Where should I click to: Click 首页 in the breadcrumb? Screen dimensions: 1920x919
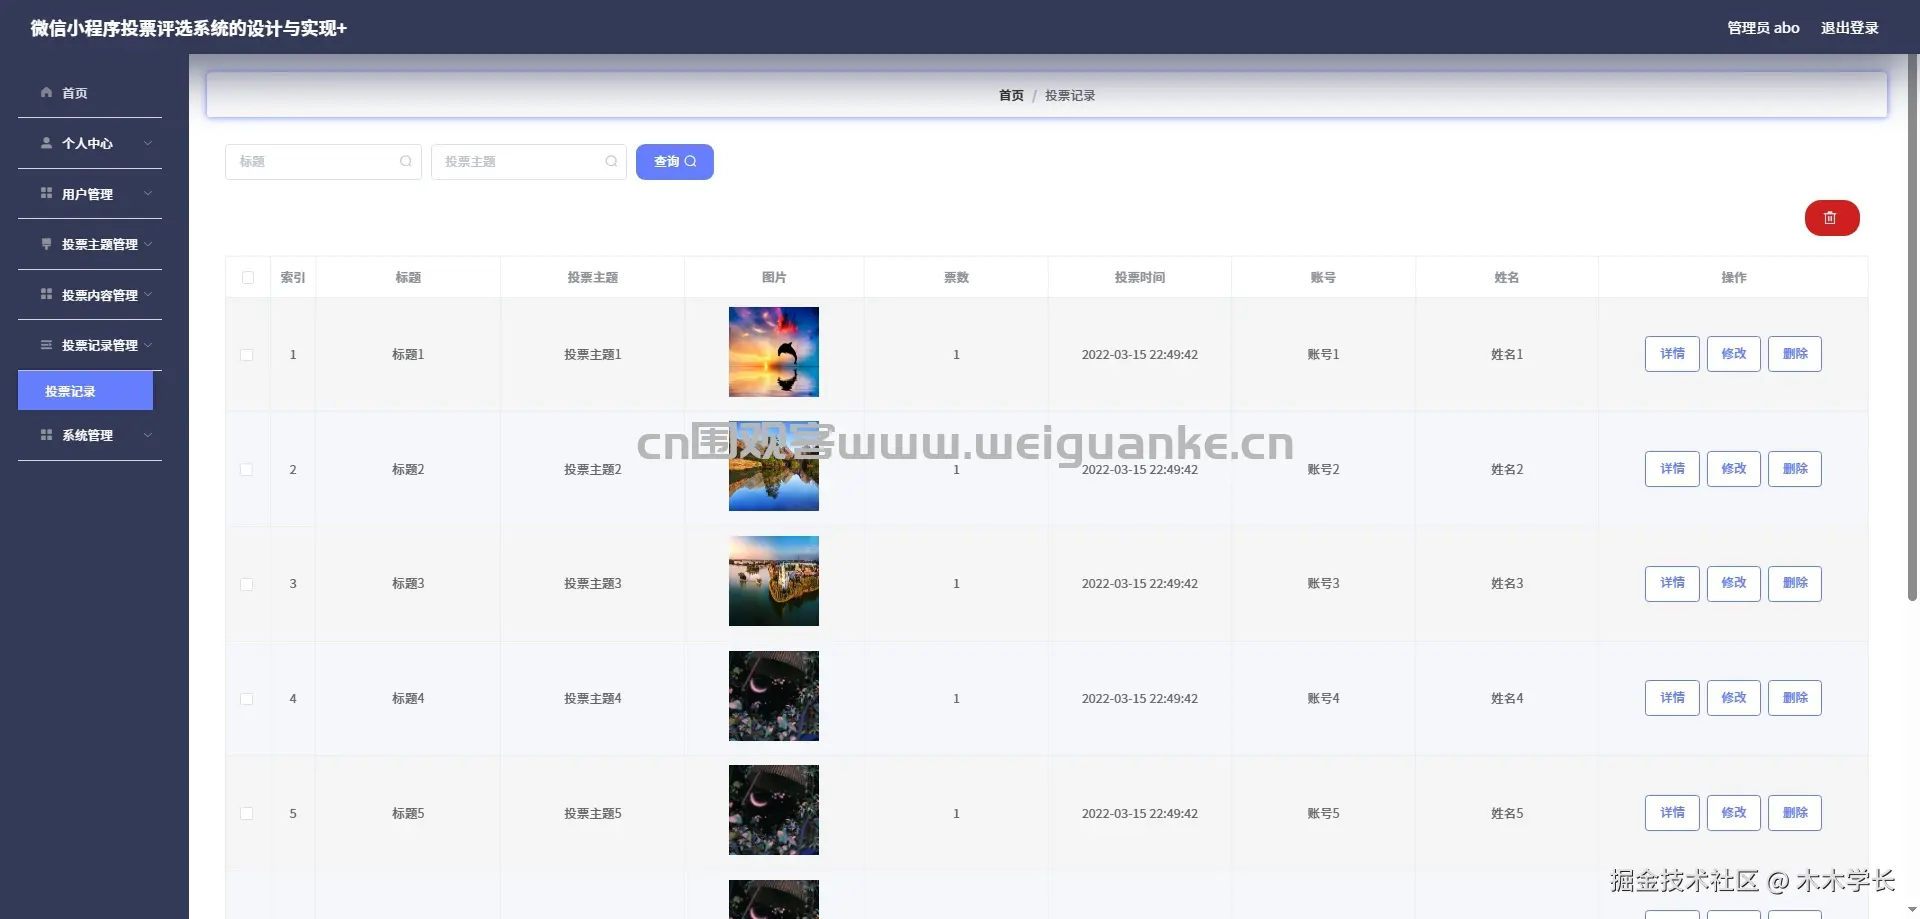(x=1011, y=96)
